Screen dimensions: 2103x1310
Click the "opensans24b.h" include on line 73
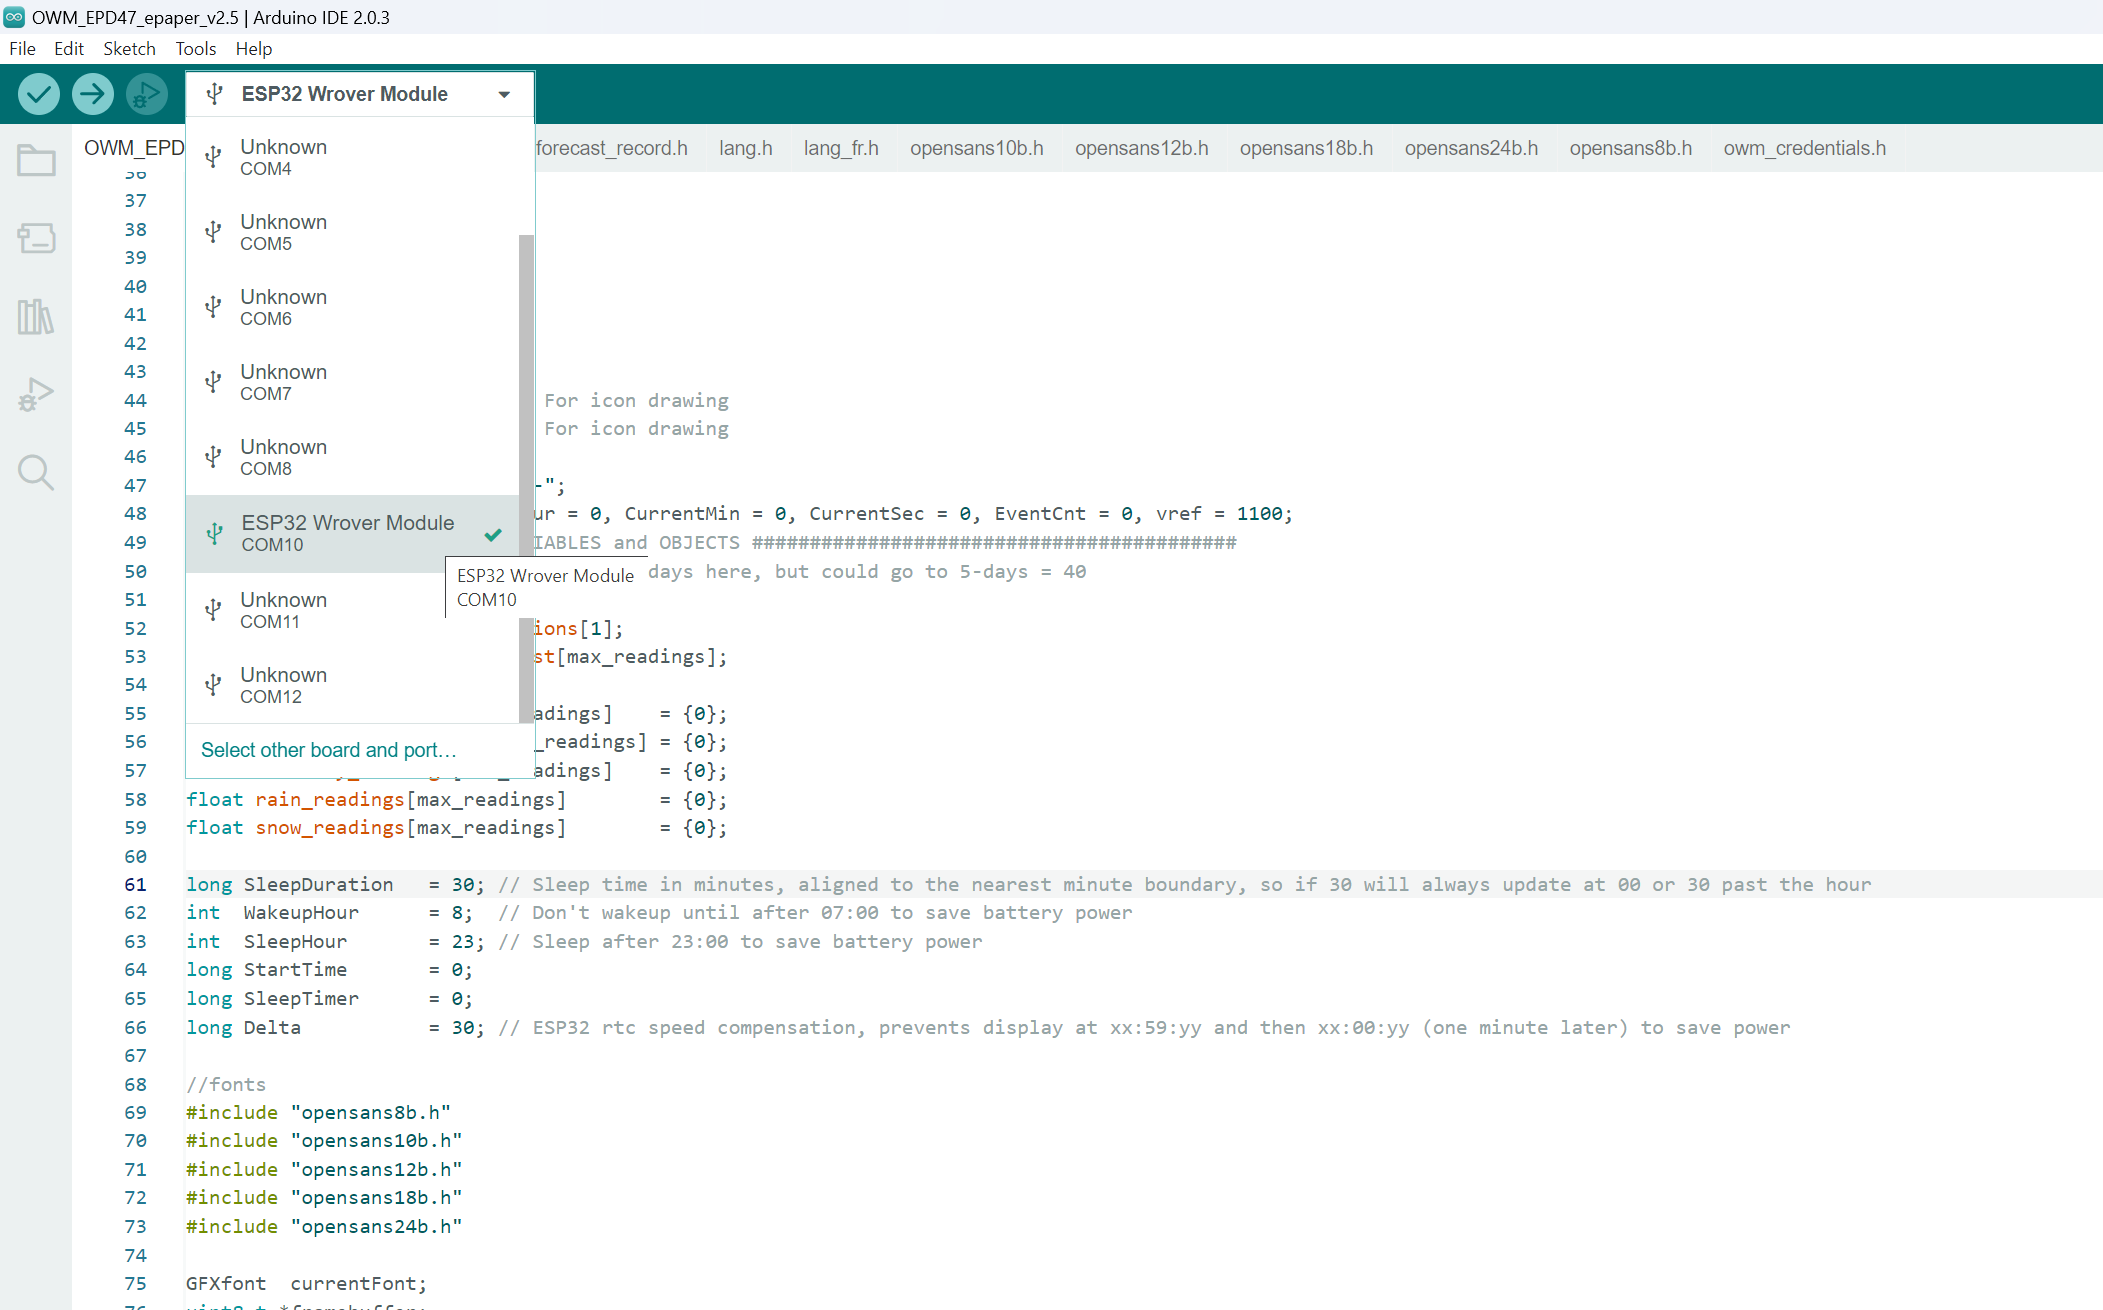click(x=376, y=1226)
